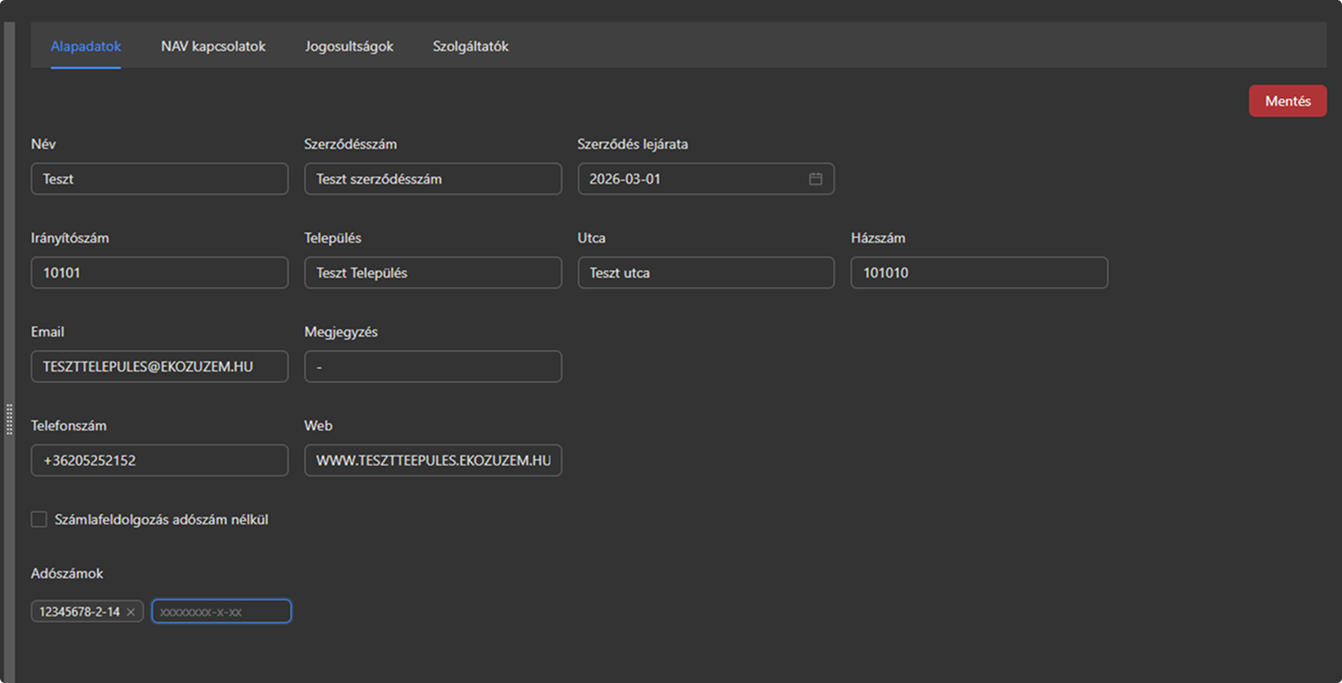
Task: Open calendar picker in Szerződés lejárata field
Action: click(815, 179)
